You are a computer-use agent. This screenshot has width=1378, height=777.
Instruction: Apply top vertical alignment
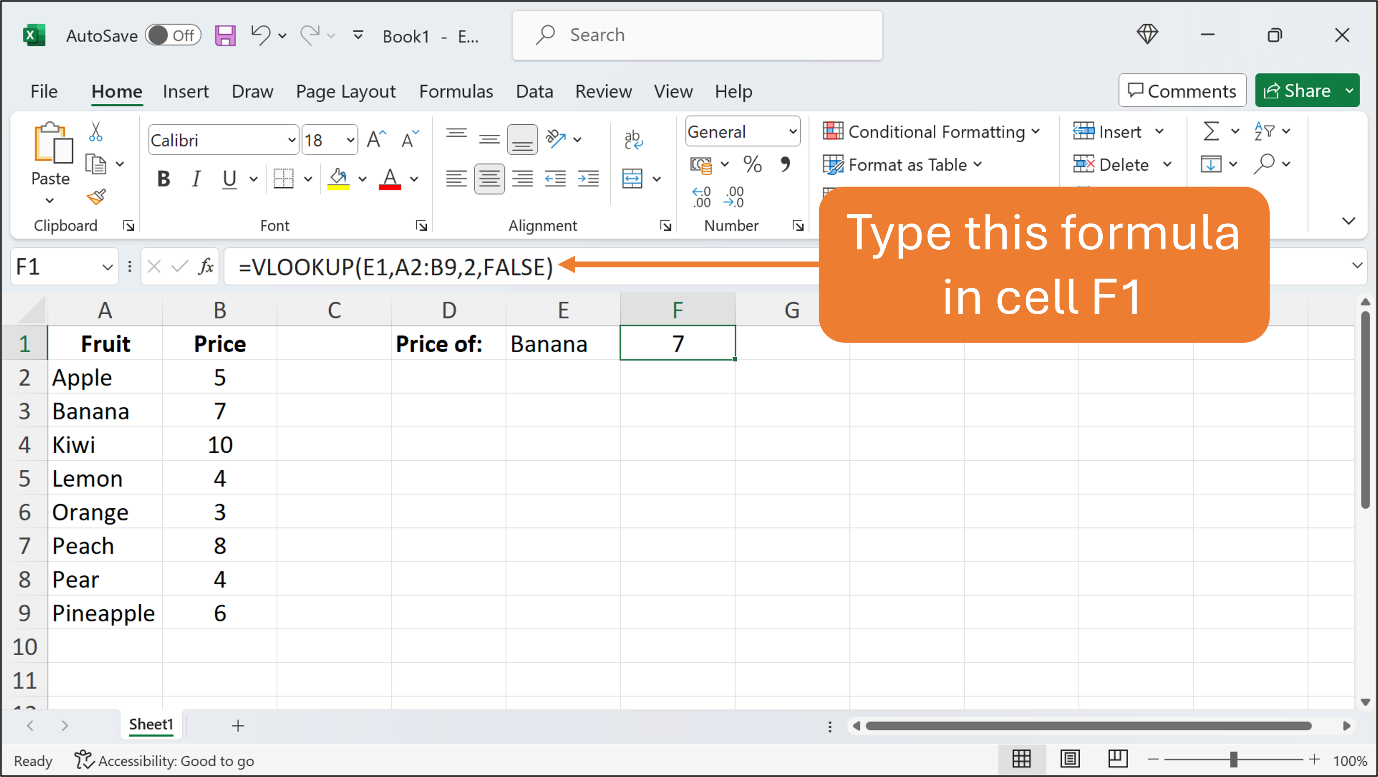click(x=457, y=137)
